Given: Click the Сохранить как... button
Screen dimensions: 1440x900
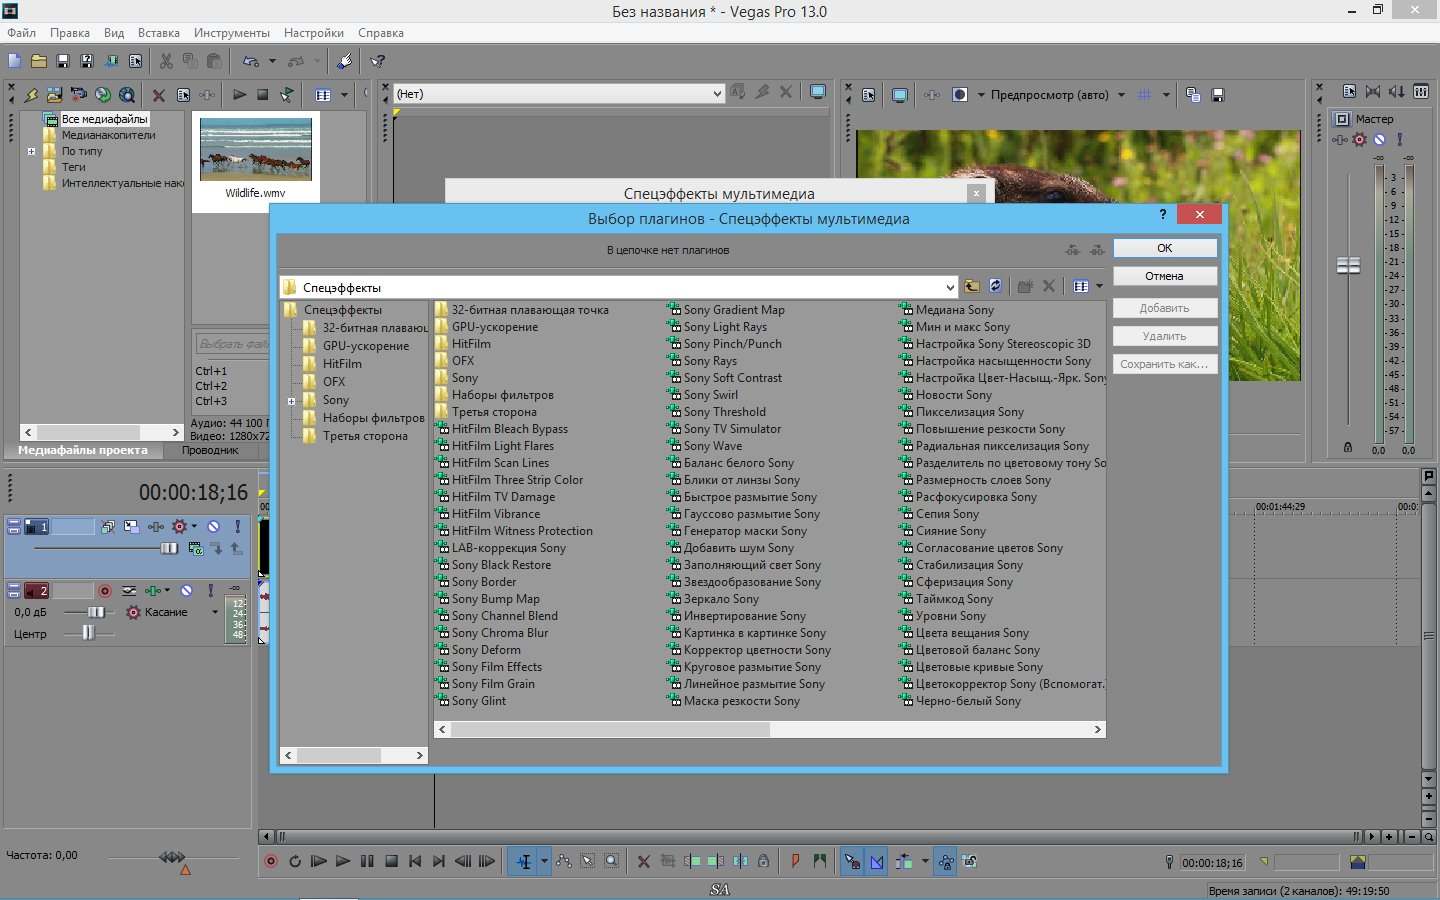Looking at the screenshot, I should coord(1165,364).
